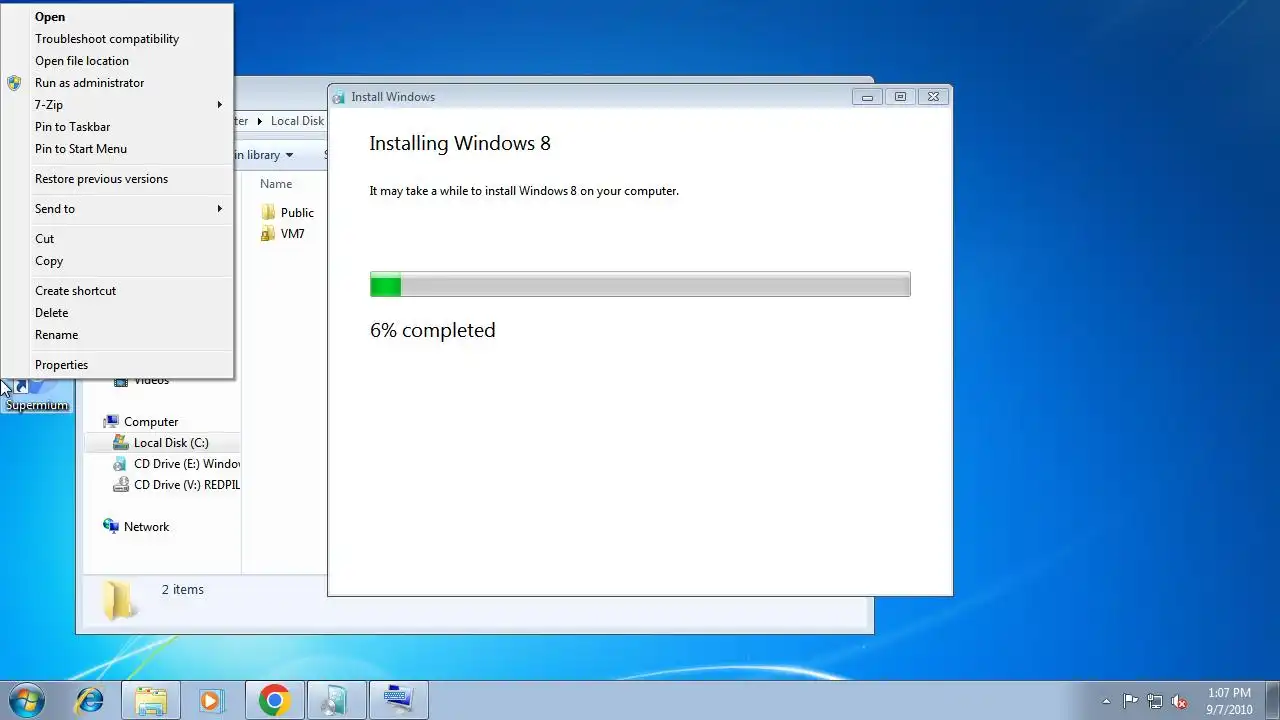Choose Create shortcut
The image size is (1280, 720).
(118, 291)
